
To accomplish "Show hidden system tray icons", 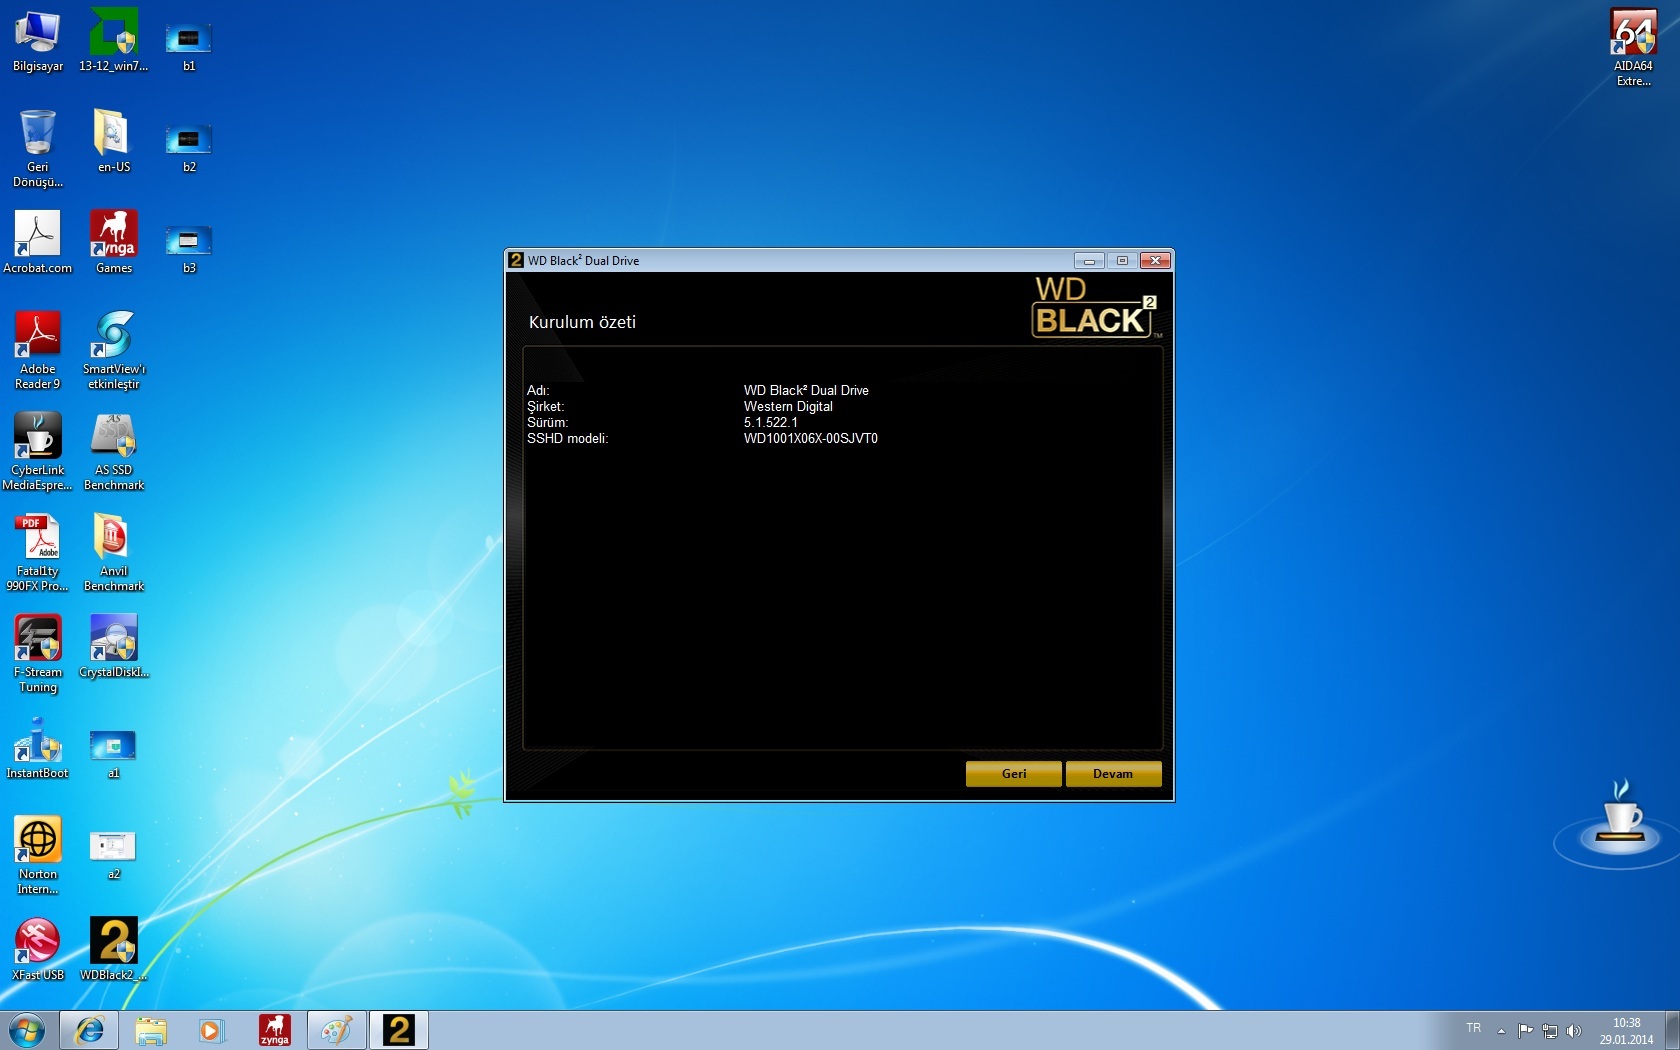I will click(1501, 1031).
